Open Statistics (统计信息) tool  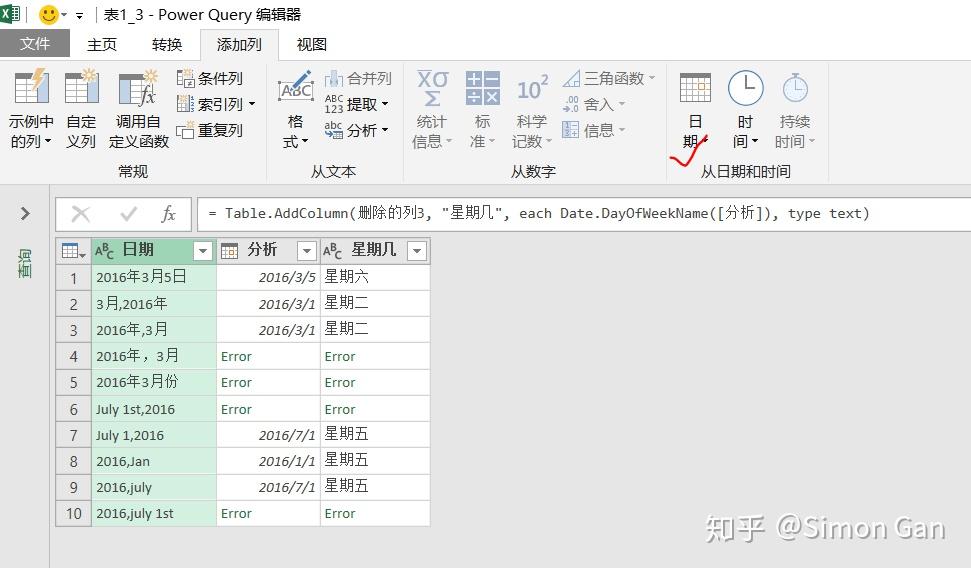432,108
